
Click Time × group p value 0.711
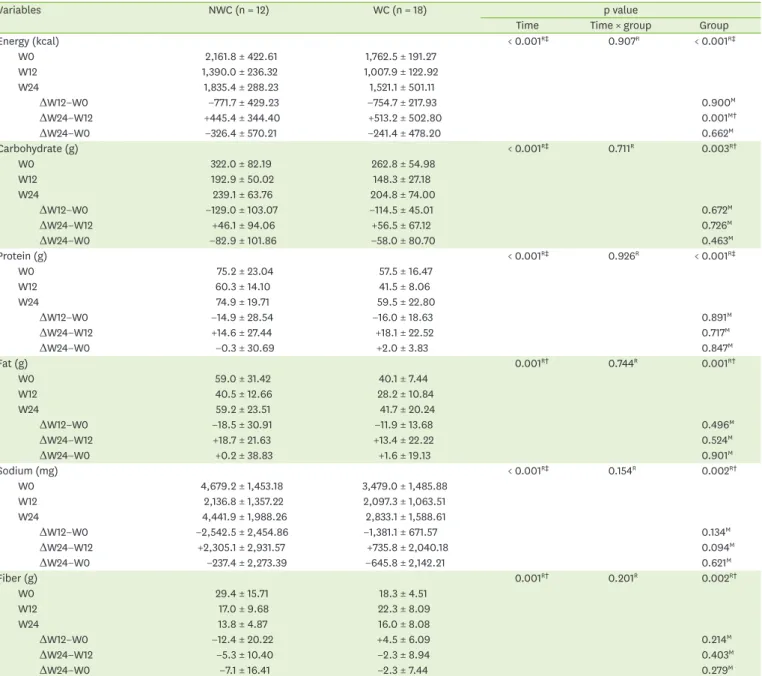pos(621,149)
